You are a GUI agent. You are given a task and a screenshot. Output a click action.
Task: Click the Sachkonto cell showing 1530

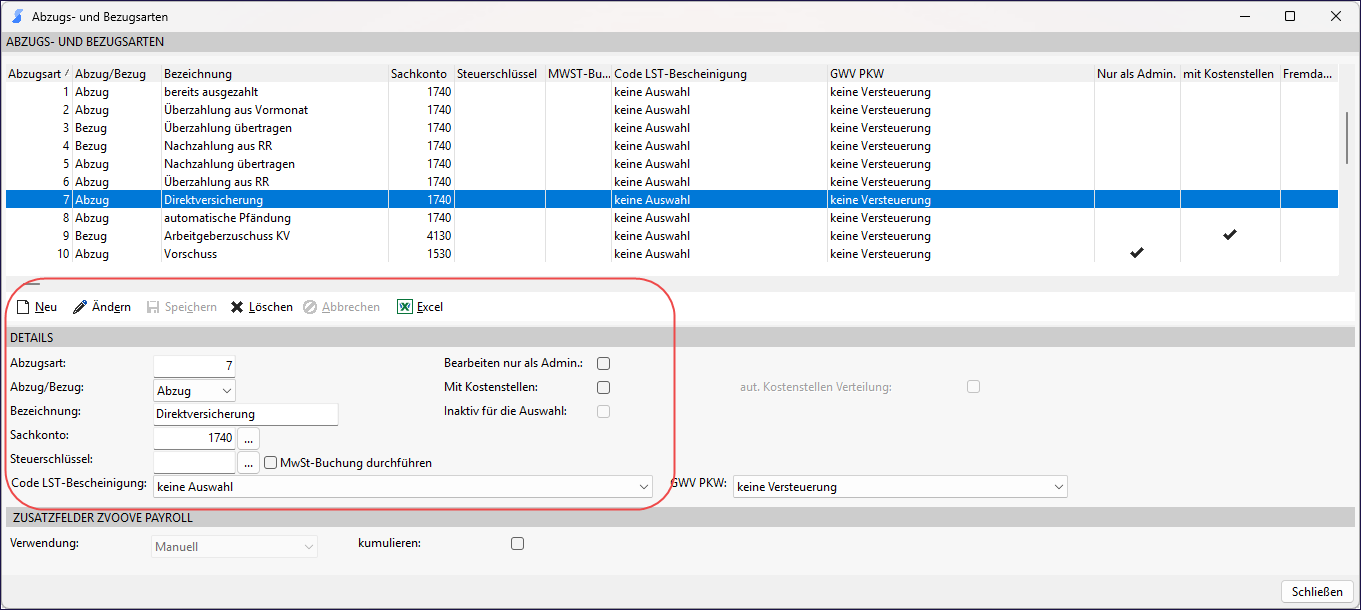click(421, 254)
